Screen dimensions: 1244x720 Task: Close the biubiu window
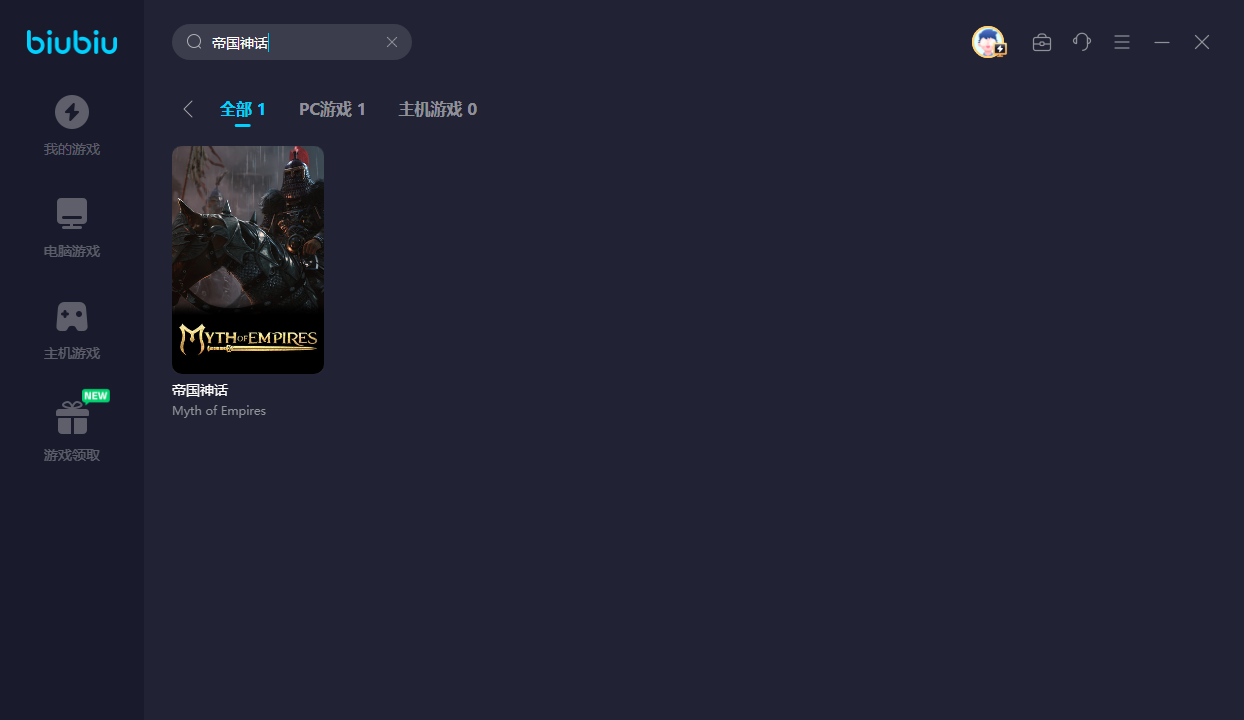(x=1202, y=42)
